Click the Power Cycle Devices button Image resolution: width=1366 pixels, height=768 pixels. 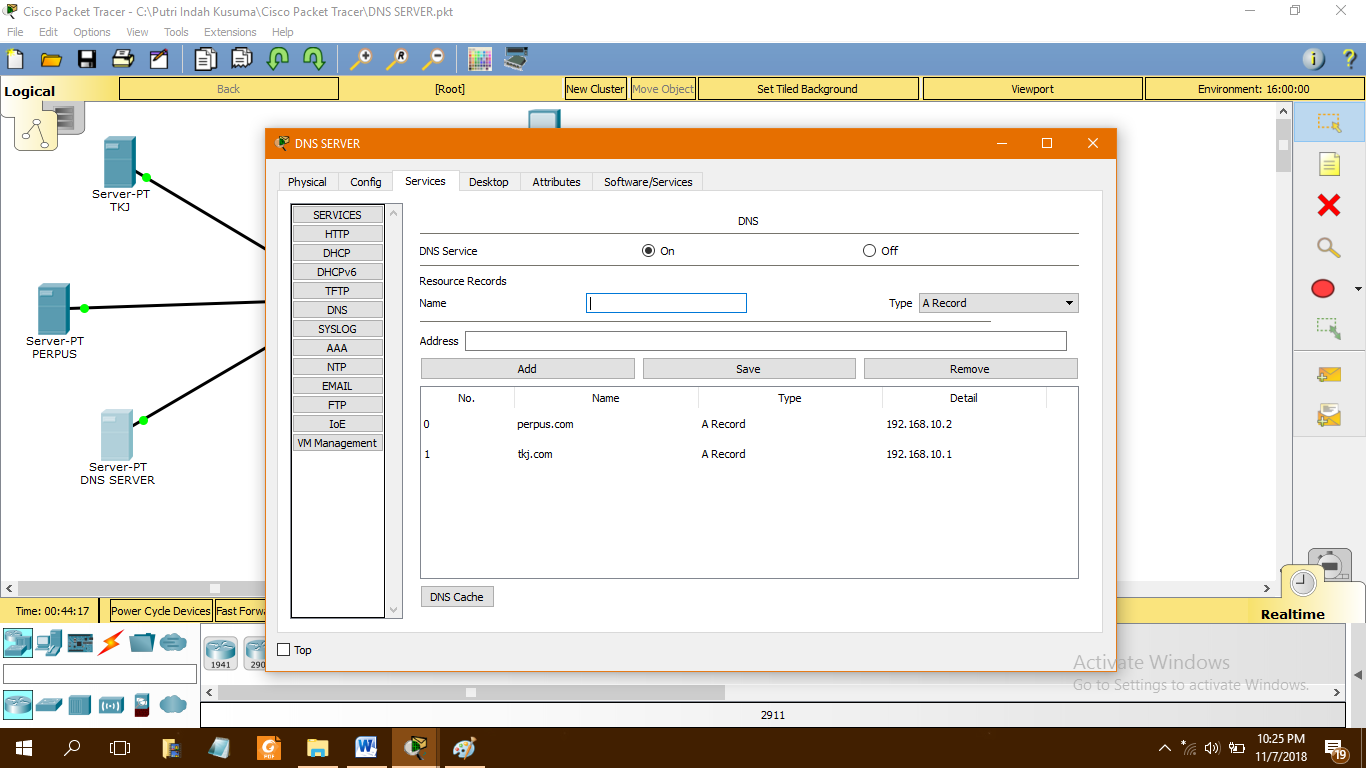click(x=161, y=611)
